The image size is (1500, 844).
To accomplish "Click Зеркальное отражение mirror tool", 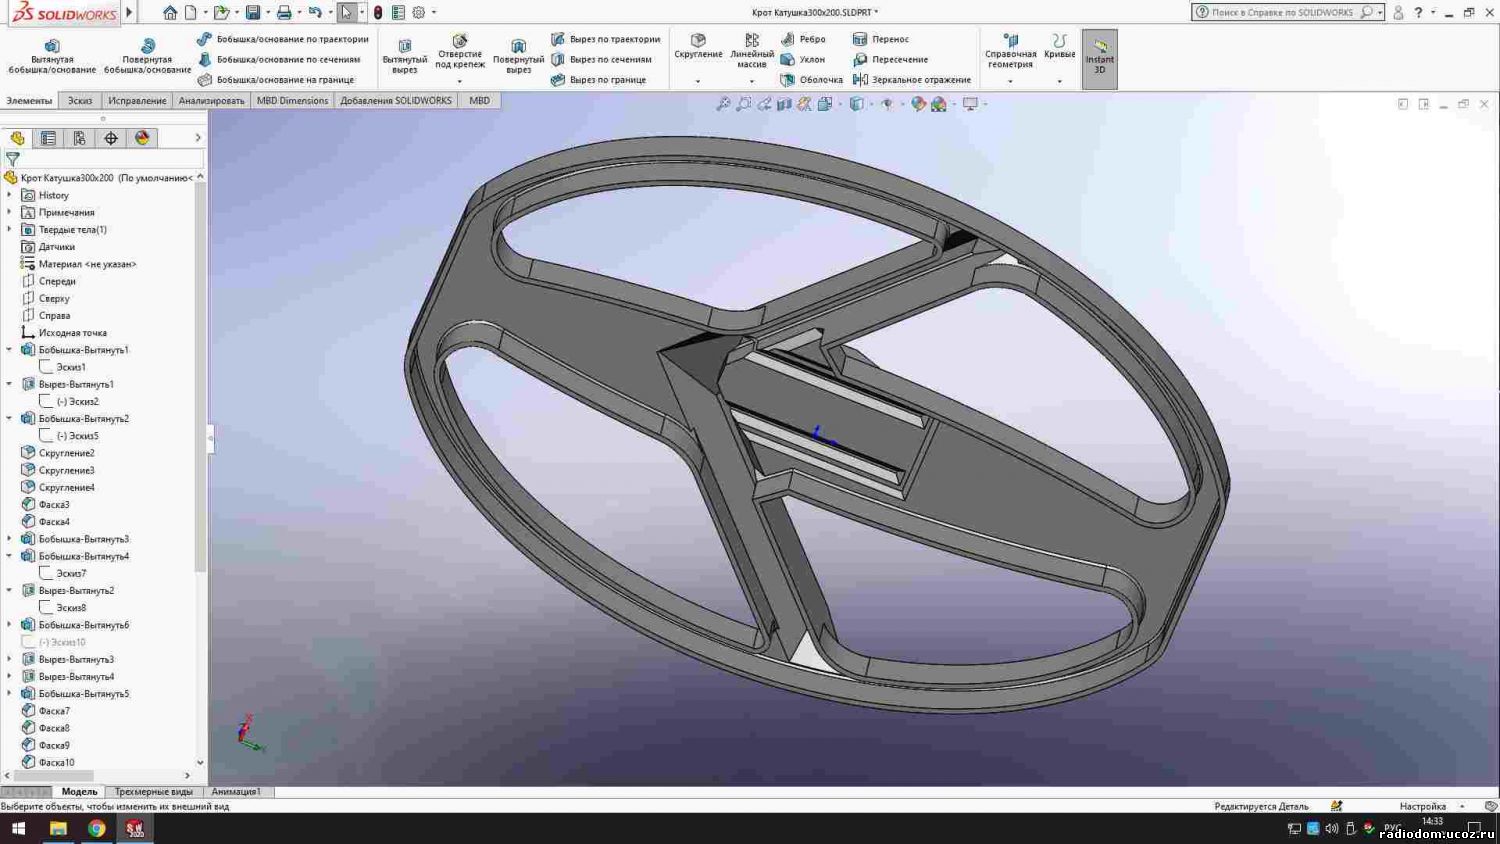I will click(912, 79).
